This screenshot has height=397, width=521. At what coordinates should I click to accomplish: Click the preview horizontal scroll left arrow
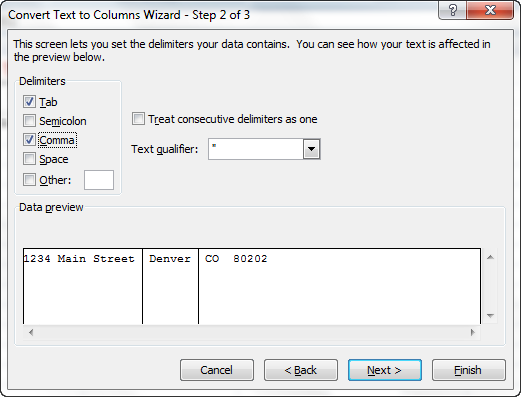point(31,332)
